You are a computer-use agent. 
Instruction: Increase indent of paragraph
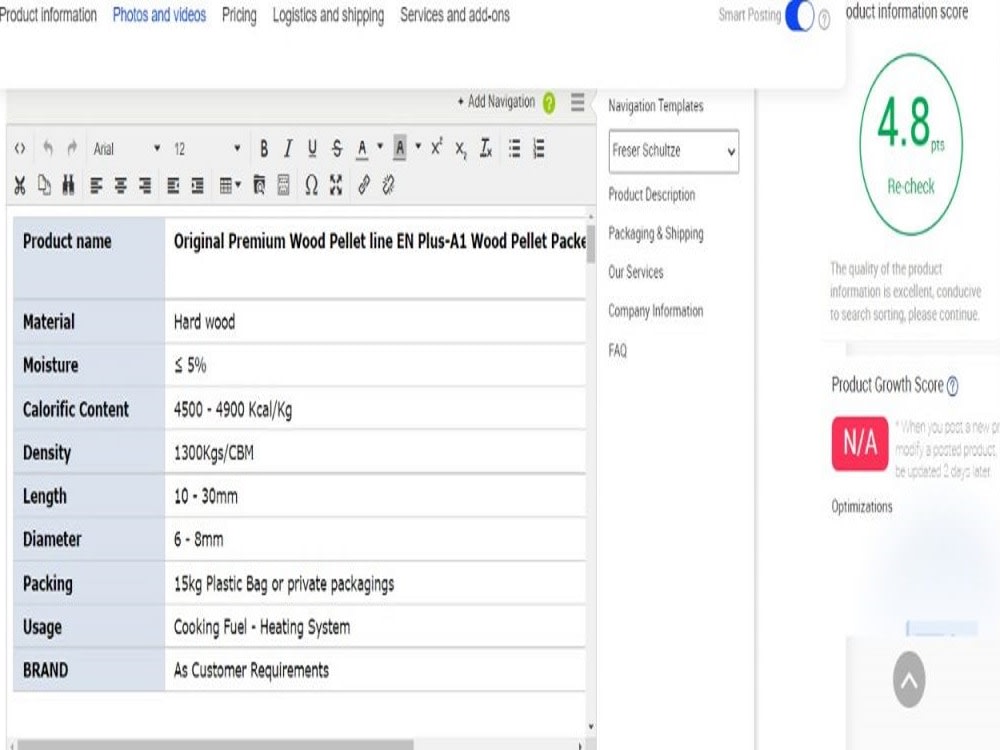click(x=198, y=186)
